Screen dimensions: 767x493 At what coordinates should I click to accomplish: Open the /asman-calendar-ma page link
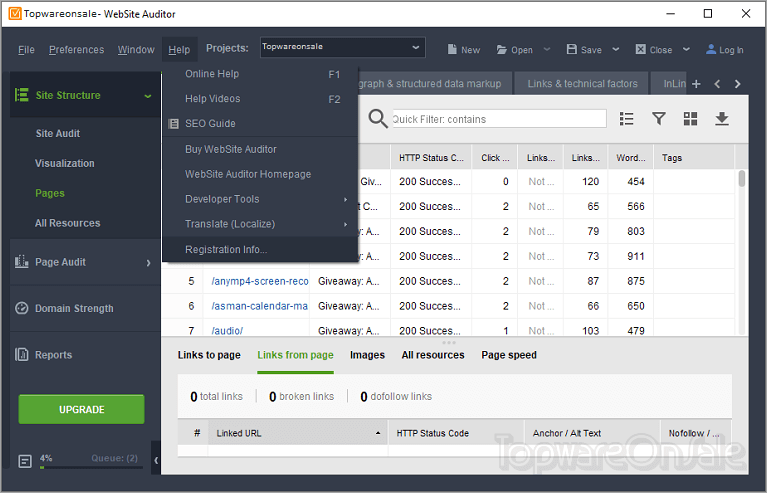pos(259,306)
